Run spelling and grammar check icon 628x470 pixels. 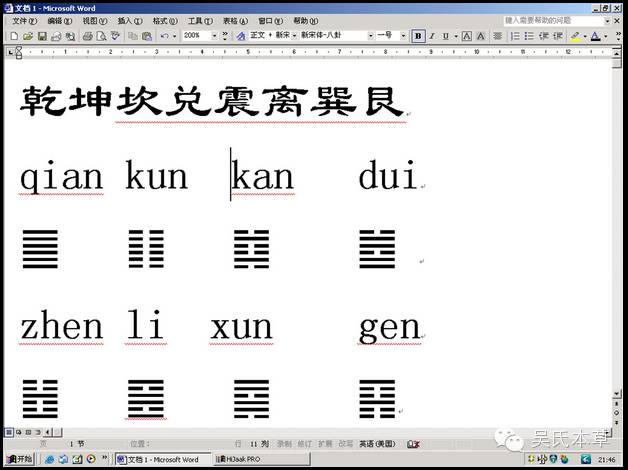[x=115, y=36]
